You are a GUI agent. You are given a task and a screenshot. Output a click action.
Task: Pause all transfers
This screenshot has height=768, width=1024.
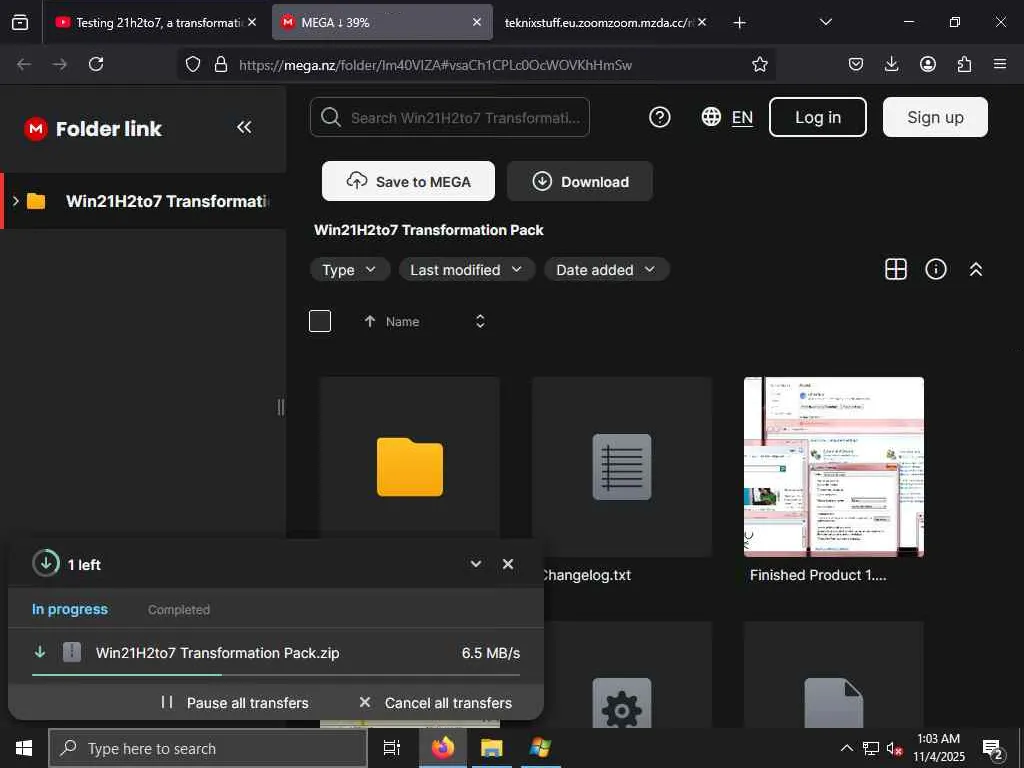point(235,703)
